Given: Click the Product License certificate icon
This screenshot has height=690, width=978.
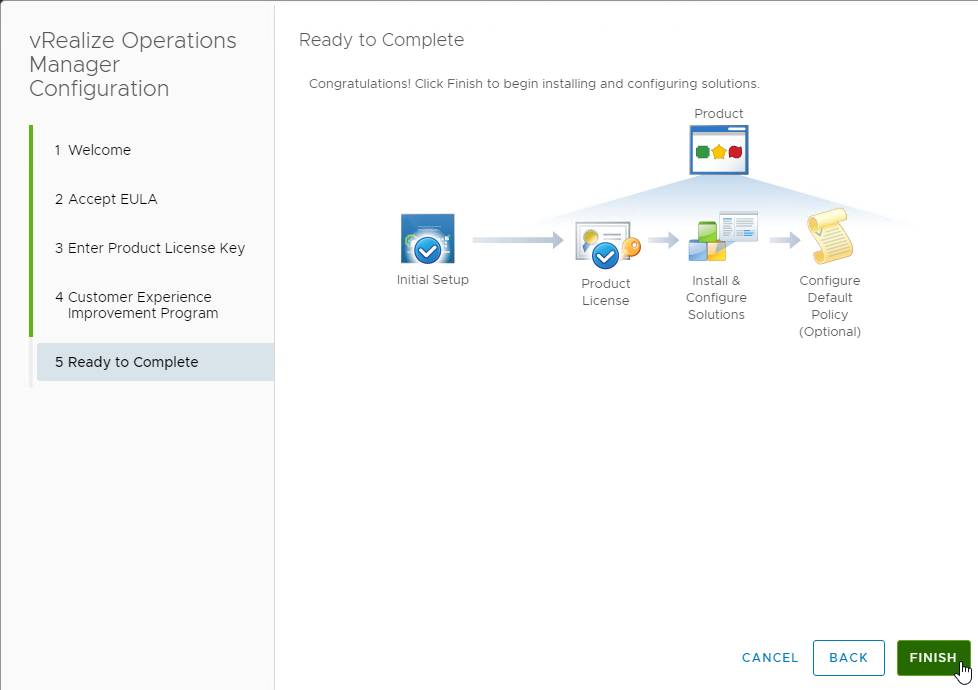Looking at the screenshot, I should click(x=608, y=245).
